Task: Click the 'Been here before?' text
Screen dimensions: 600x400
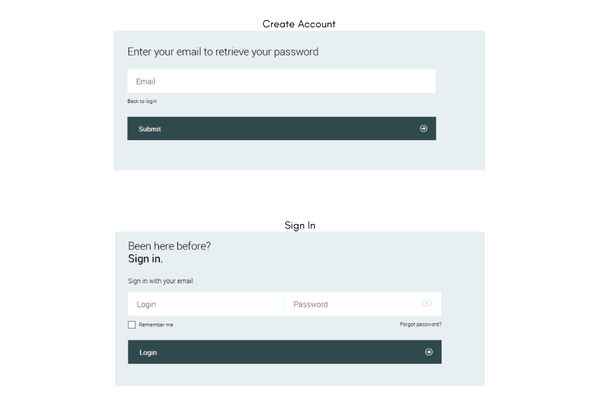Action: pyautogui.click(x=169, y=246)
